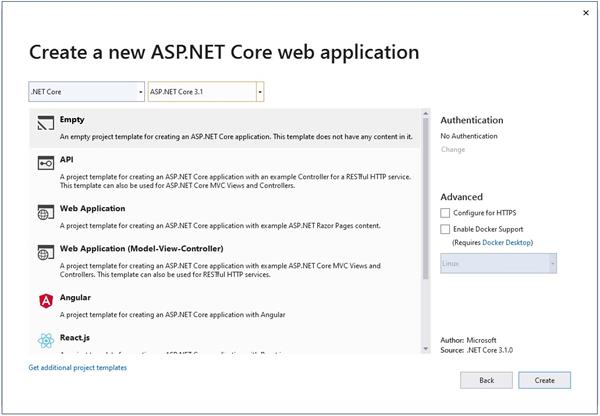Click the Empty template icon
The height and width of the screenshot is (416, 600).
coord(45,124)
